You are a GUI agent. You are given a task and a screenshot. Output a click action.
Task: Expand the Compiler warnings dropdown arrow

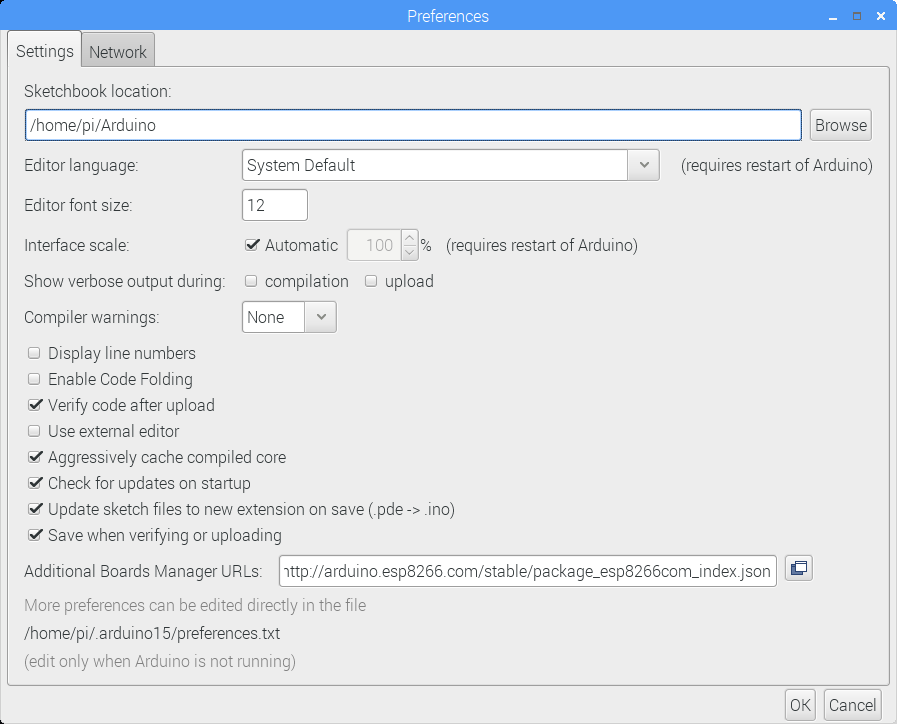tap(321, 317)
